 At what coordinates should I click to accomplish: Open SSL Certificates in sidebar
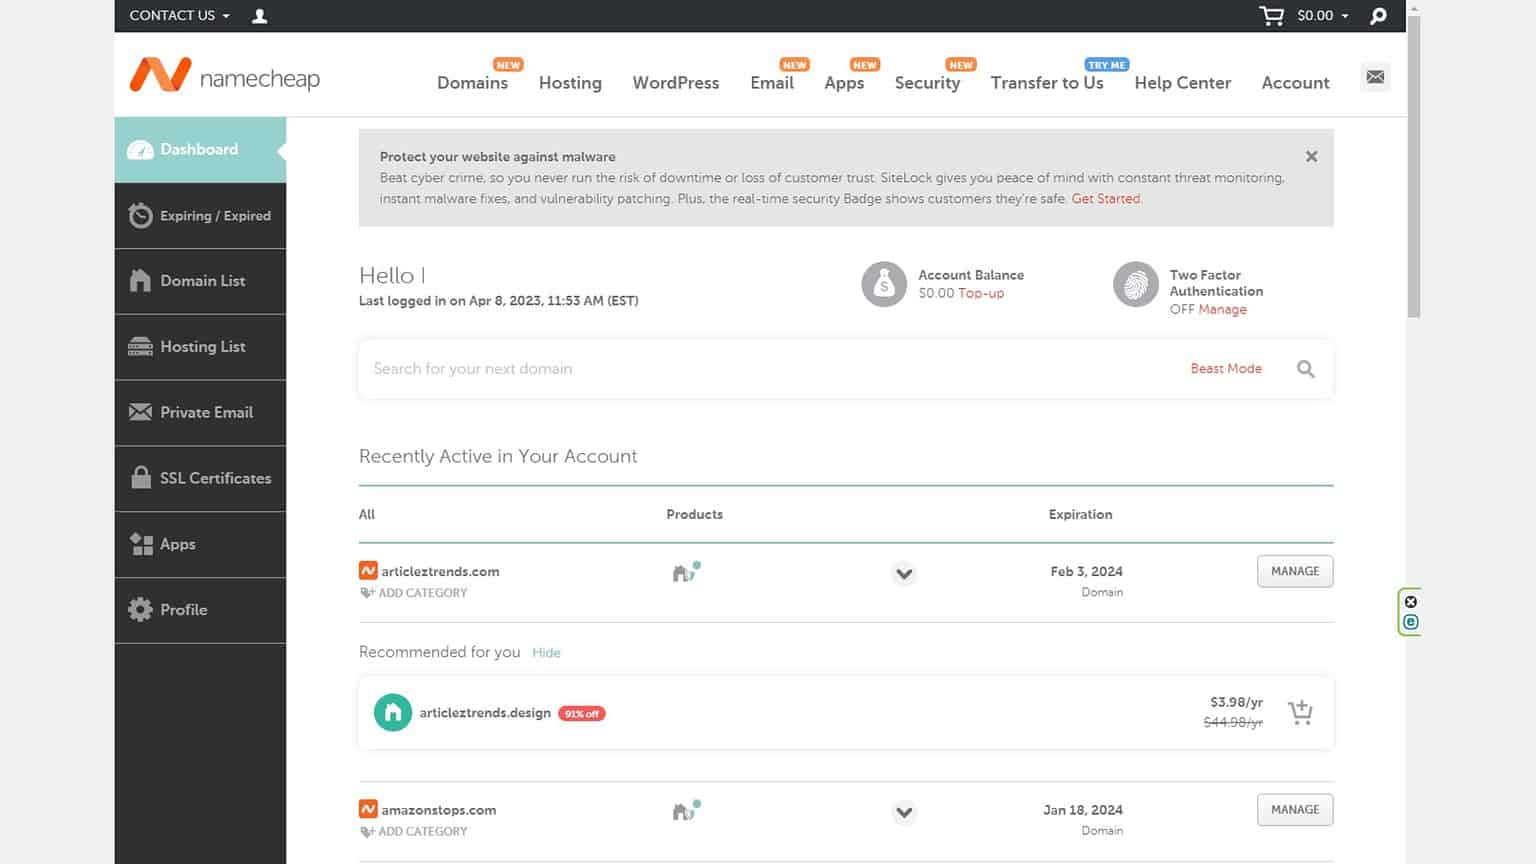[x=200, y=478]
